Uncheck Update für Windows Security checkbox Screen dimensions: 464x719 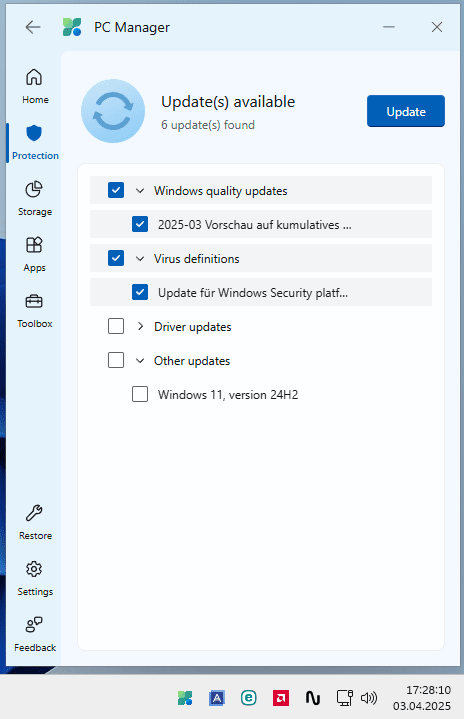point(140,292)
